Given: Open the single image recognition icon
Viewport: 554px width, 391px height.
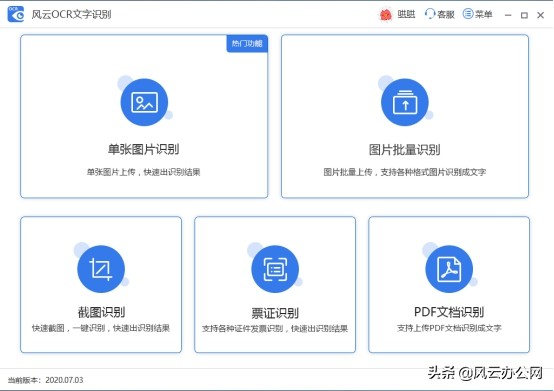Looking at the screenshot, I should pos(144,102).
